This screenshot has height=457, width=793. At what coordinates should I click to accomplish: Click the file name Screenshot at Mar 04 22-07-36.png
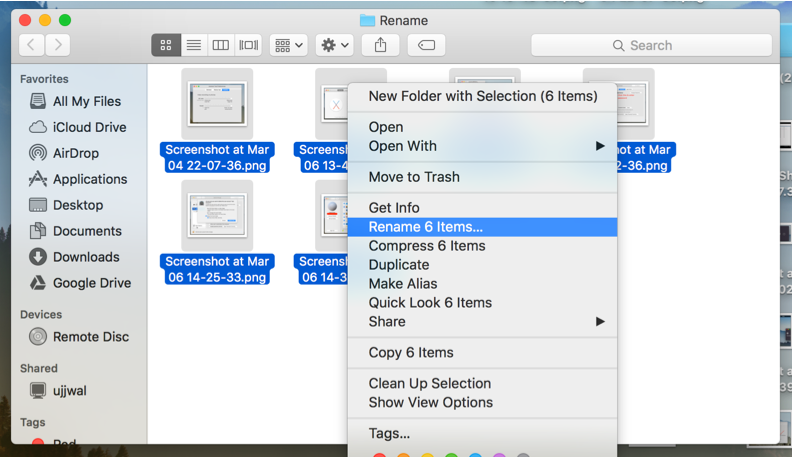point(217,158)
